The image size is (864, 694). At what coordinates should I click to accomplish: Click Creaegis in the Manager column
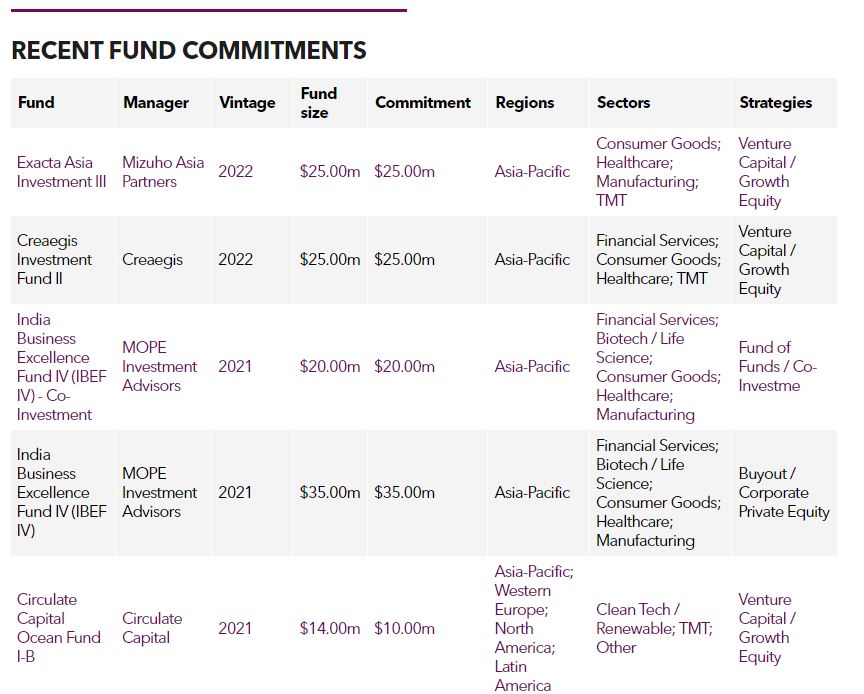[x=152, y=259]
